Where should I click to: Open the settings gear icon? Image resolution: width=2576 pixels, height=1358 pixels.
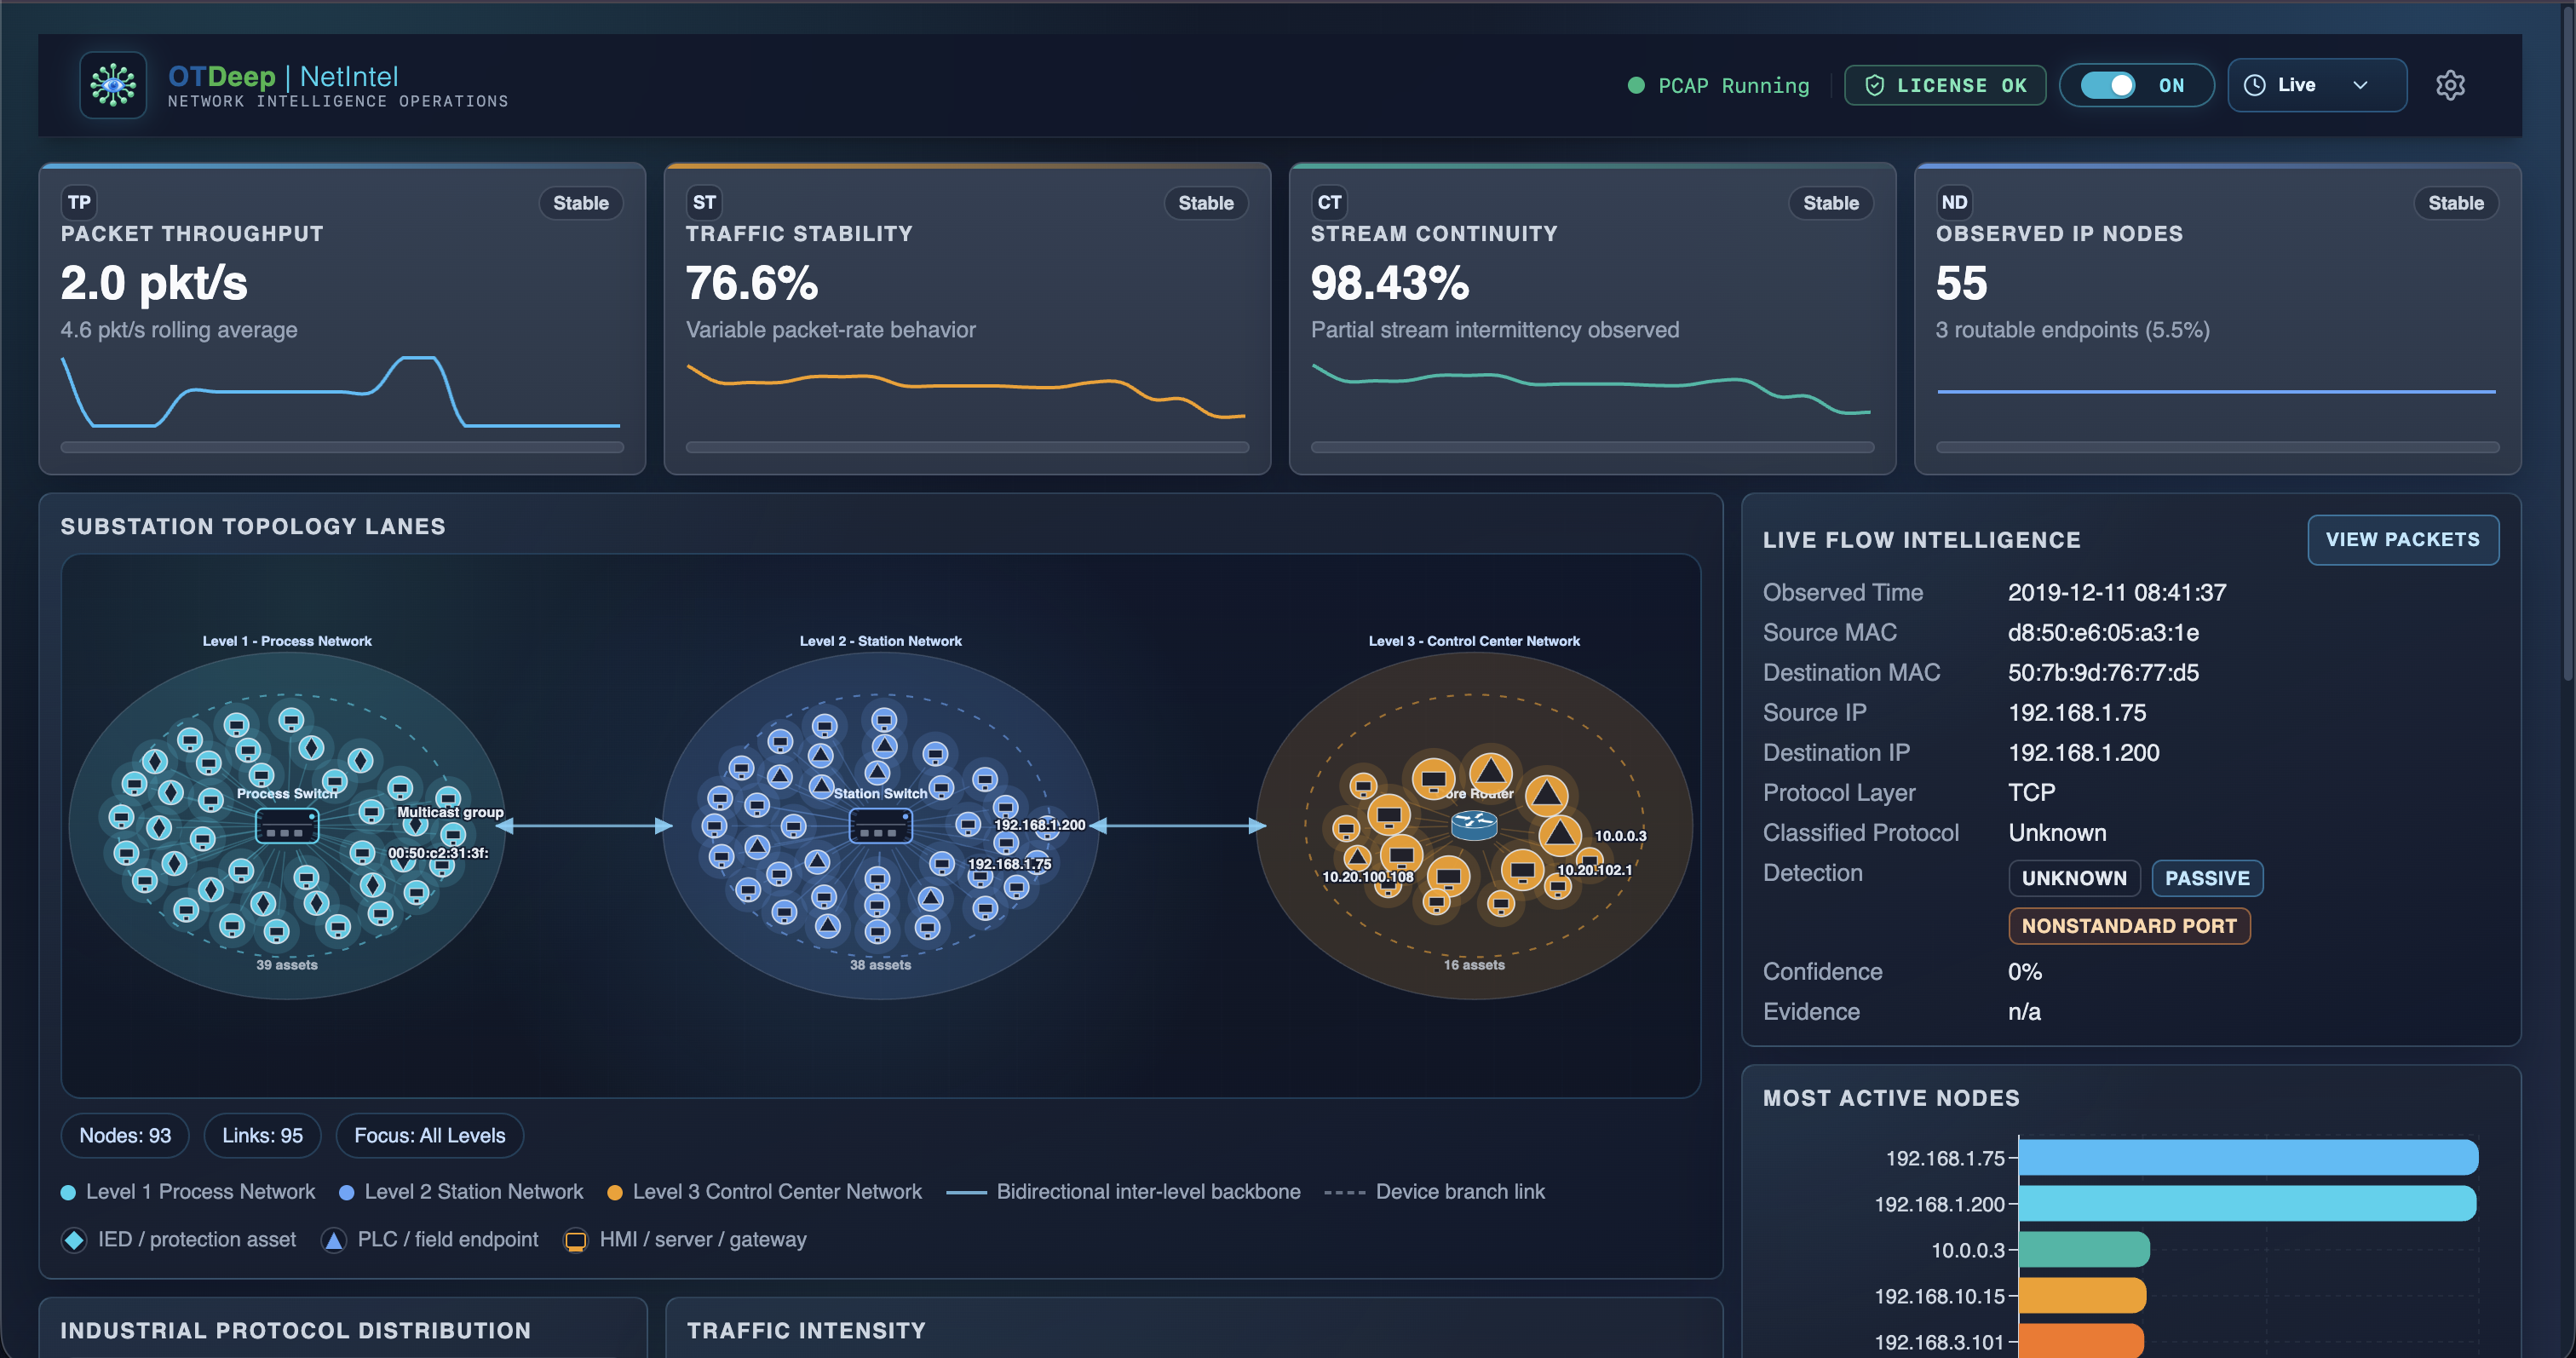coord(2450,85)
